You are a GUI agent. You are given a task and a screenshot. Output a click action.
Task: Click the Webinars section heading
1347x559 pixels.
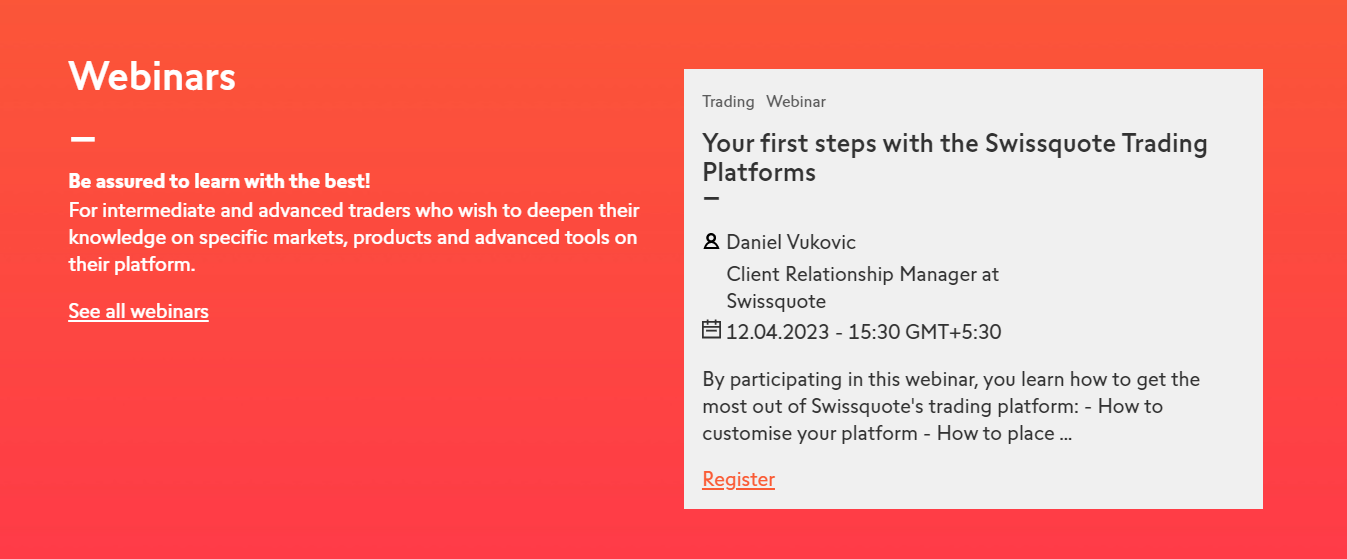(152, 76)
